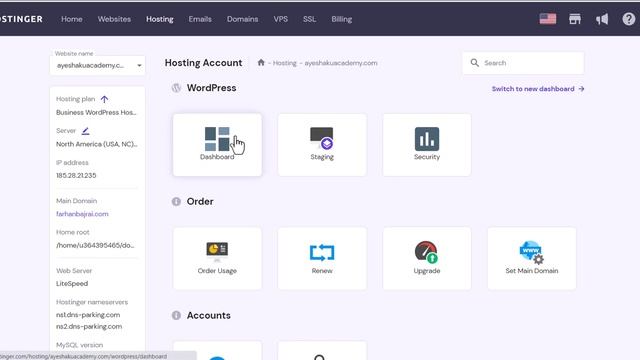640x360 pixels.
Task: Click Switch to new dashboard link
Action: [x=538, y=89]
